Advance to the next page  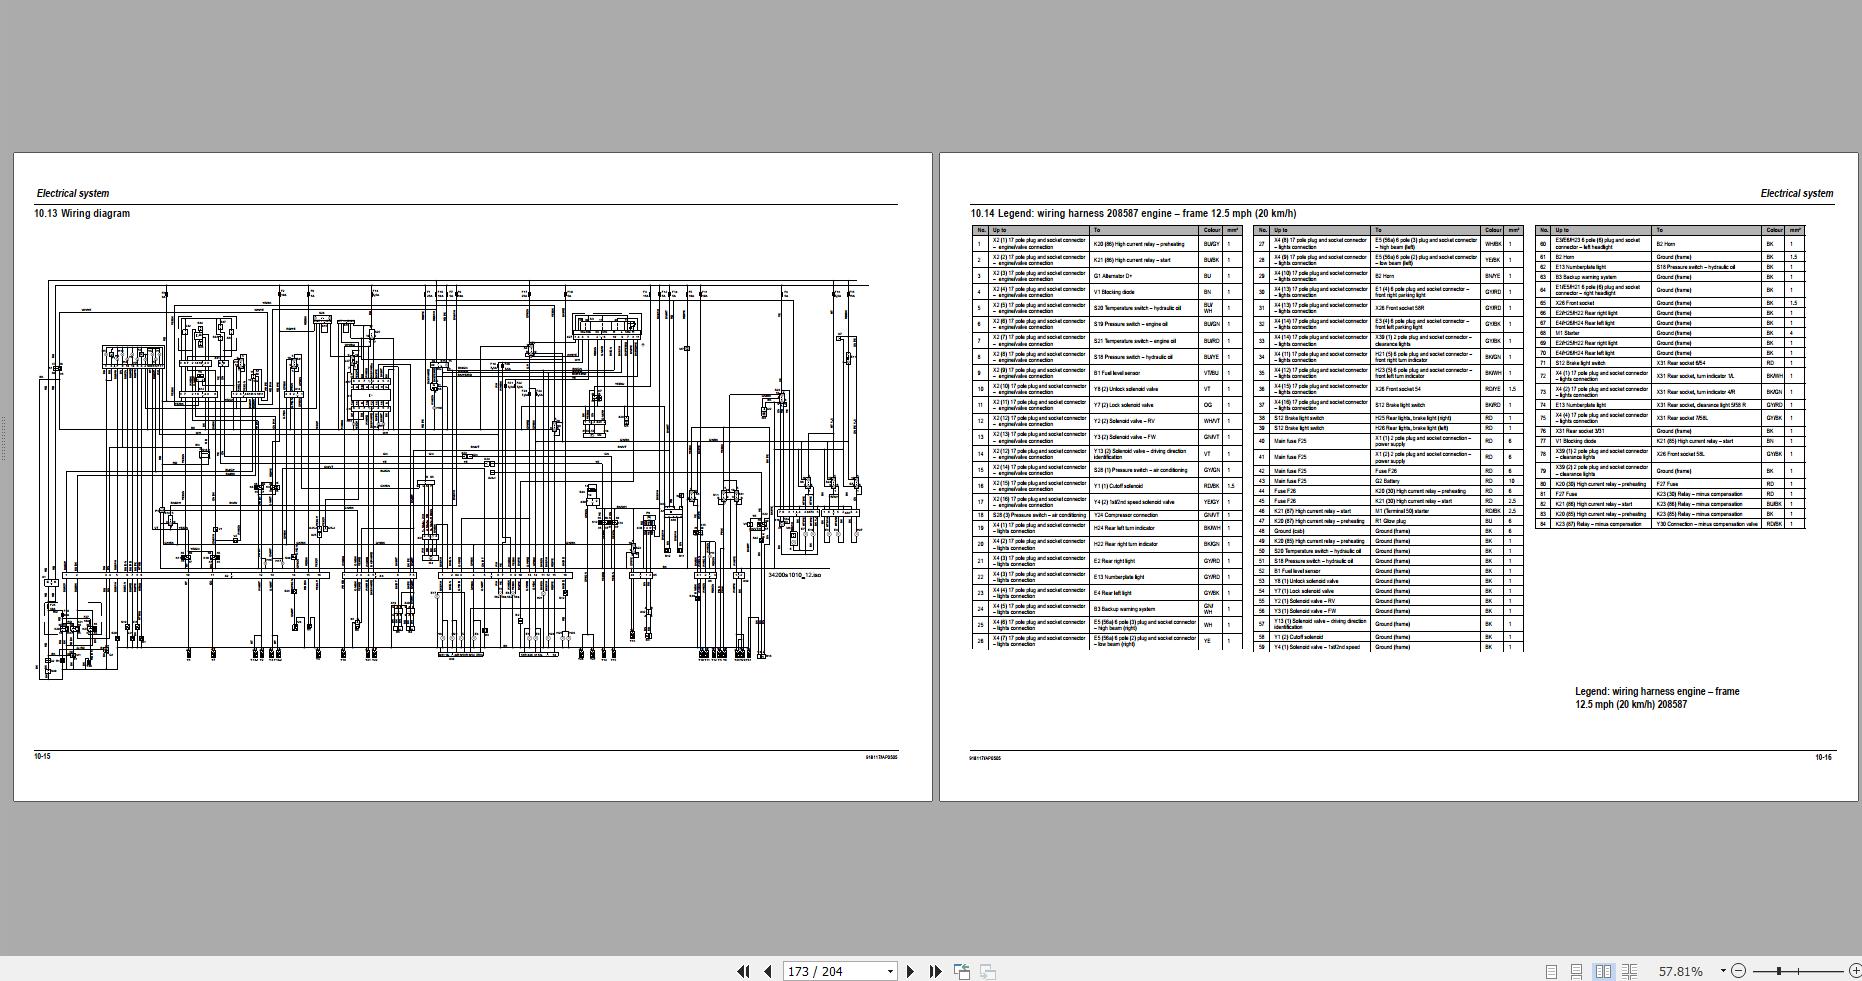(910, 971)
